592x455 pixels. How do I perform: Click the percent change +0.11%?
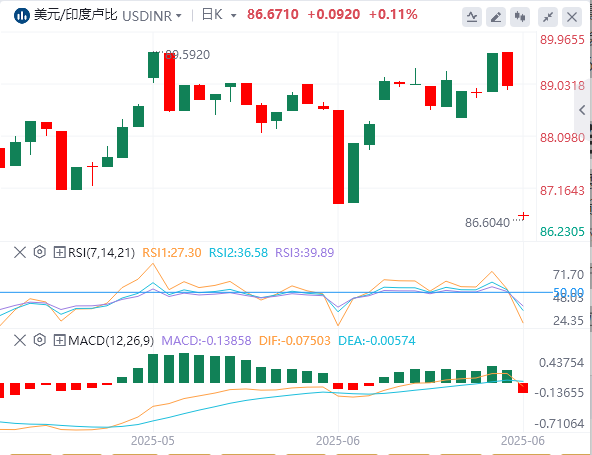click(x=393, y=15)
